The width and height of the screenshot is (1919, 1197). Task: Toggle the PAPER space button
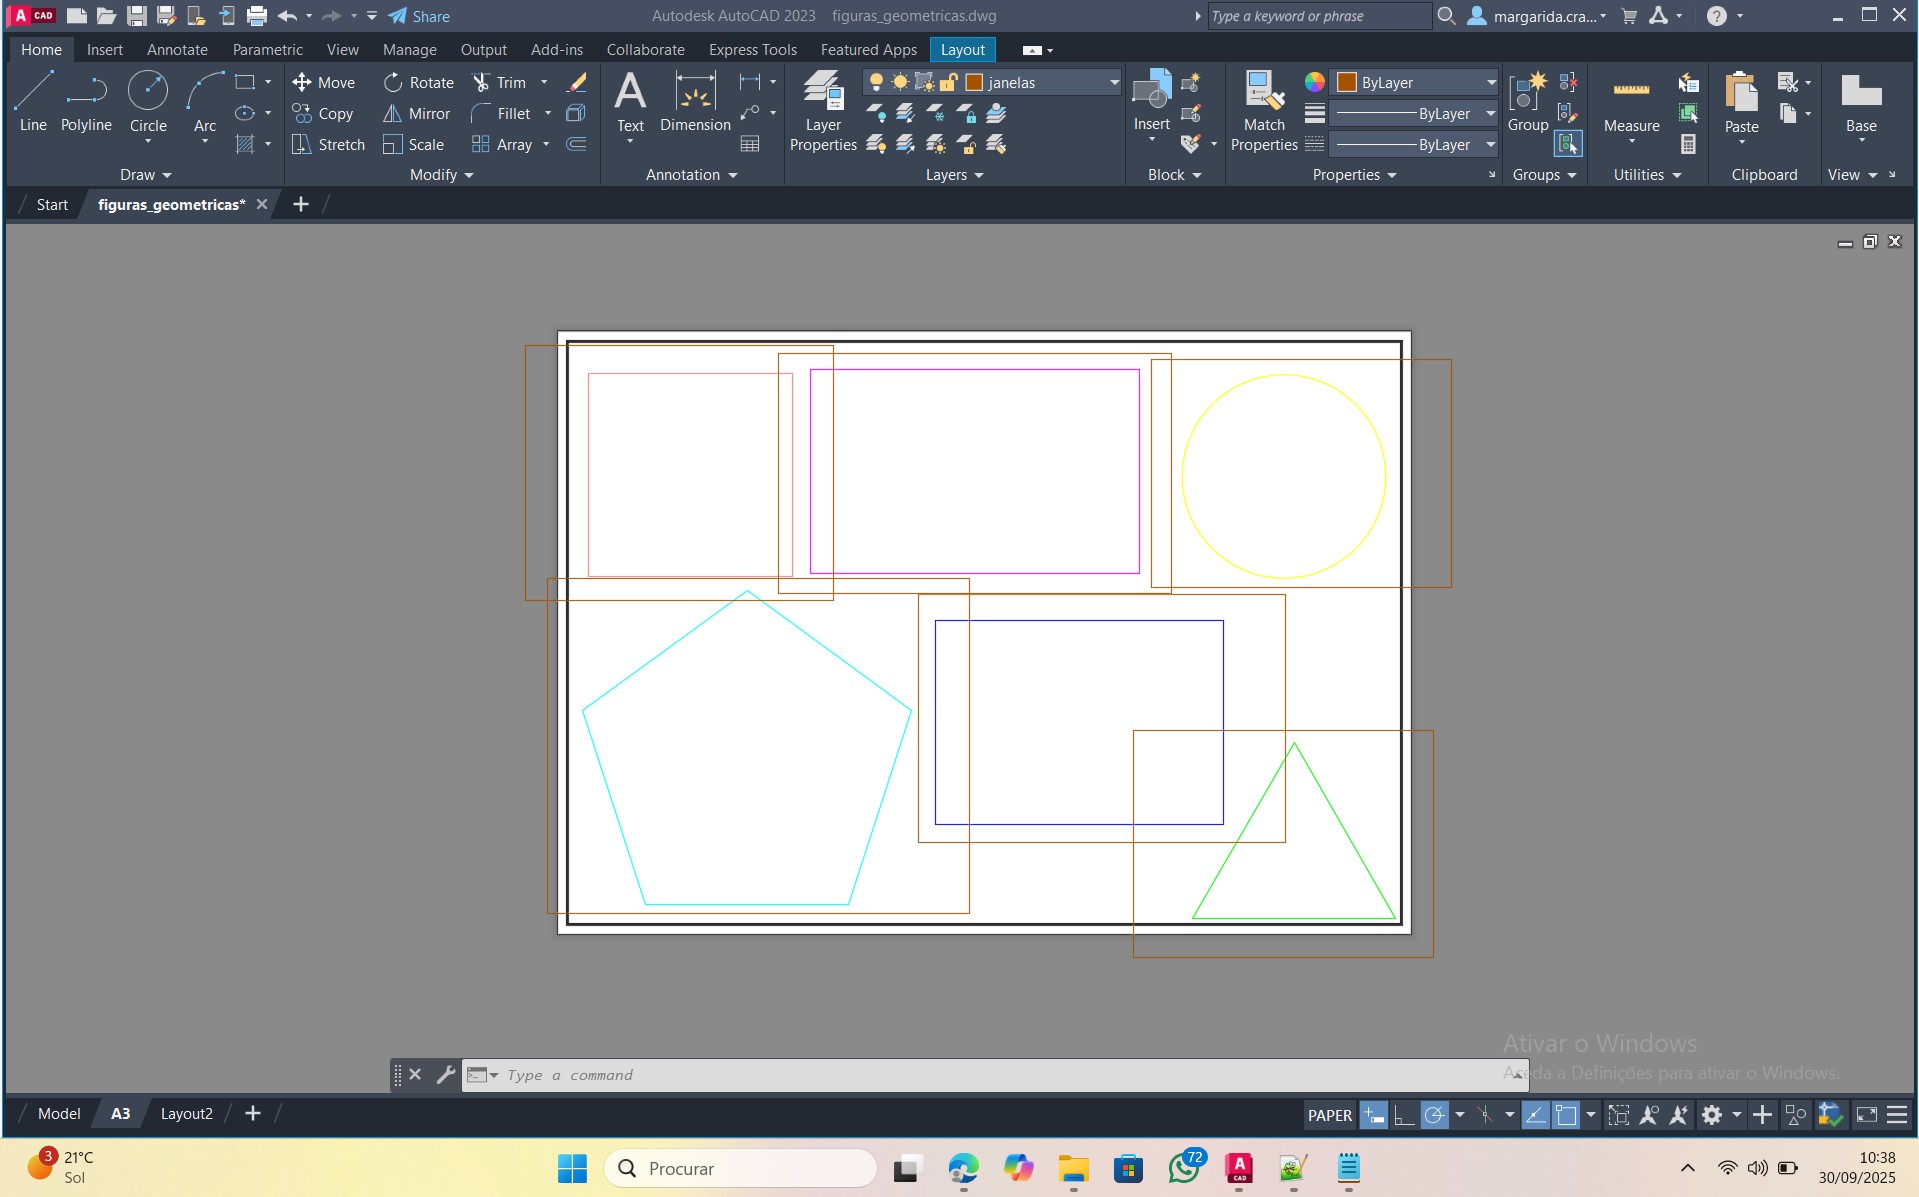(x=1329, y=1115)
